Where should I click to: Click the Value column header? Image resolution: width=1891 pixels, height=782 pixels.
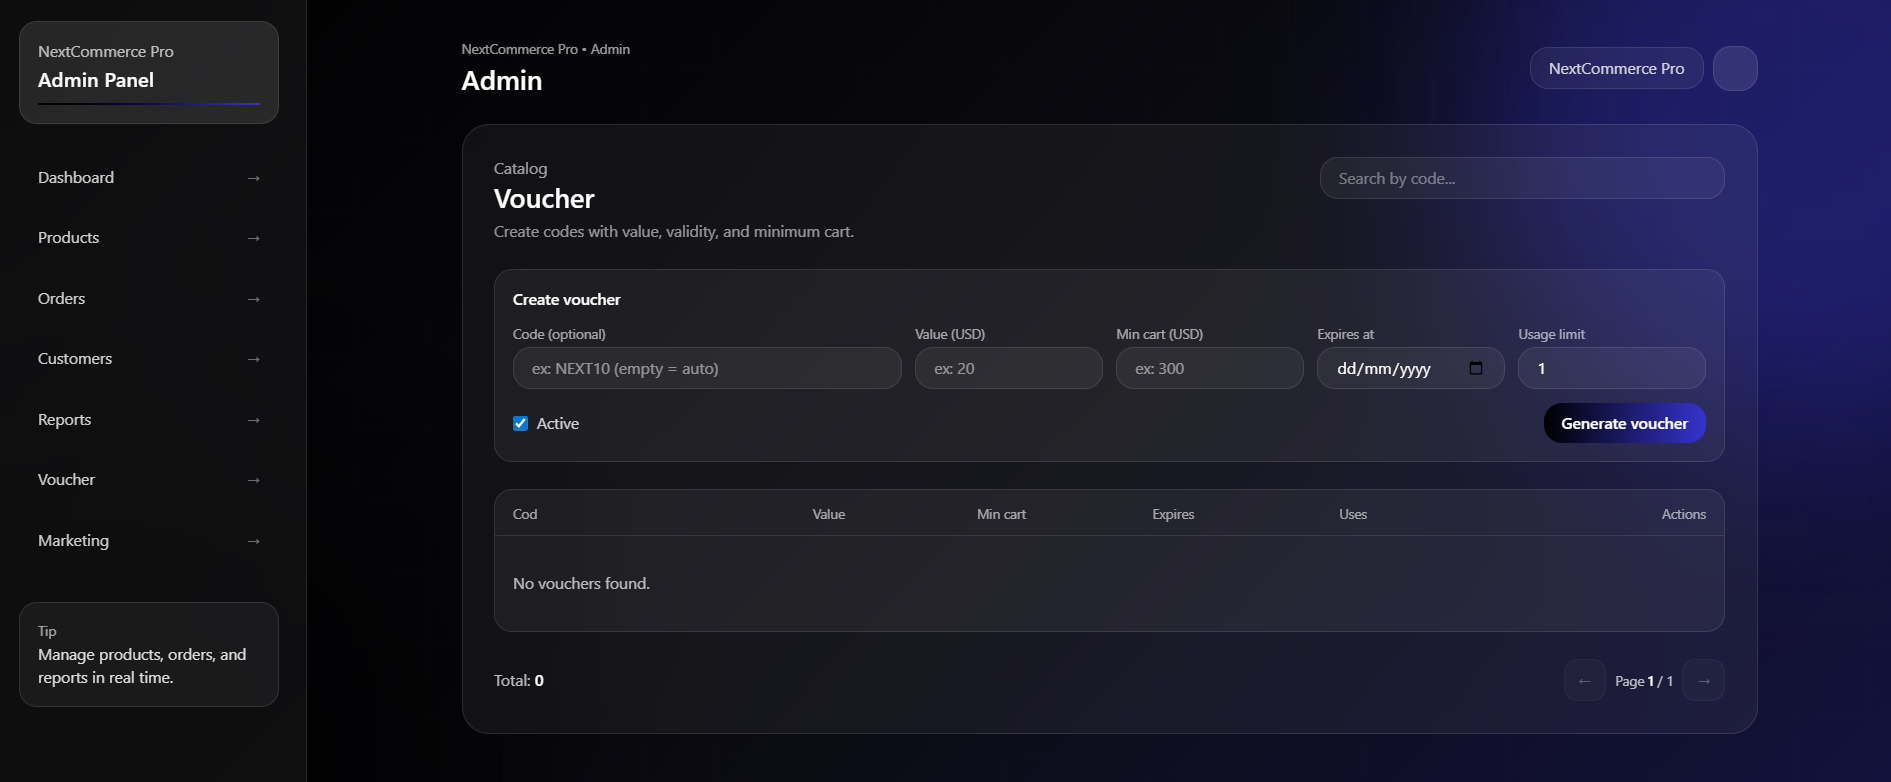click(829, 514)
